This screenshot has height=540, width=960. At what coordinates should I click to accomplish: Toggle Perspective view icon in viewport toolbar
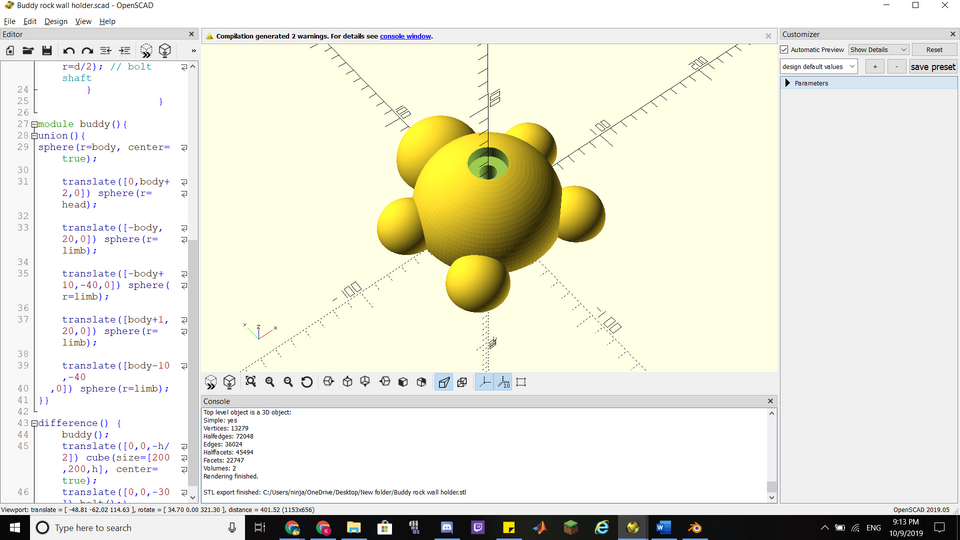pos(444,382)
